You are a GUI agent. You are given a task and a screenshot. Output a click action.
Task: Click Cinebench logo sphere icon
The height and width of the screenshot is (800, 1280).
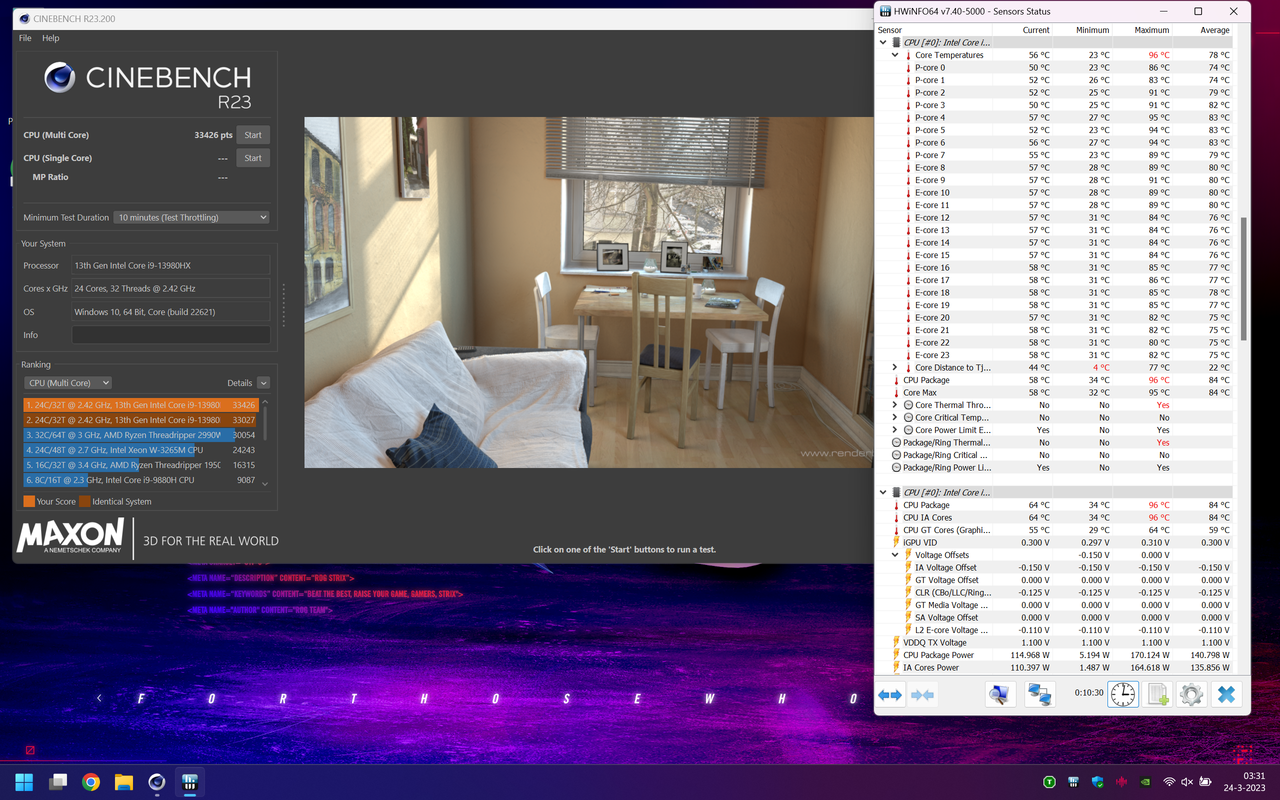pos(59,79)
